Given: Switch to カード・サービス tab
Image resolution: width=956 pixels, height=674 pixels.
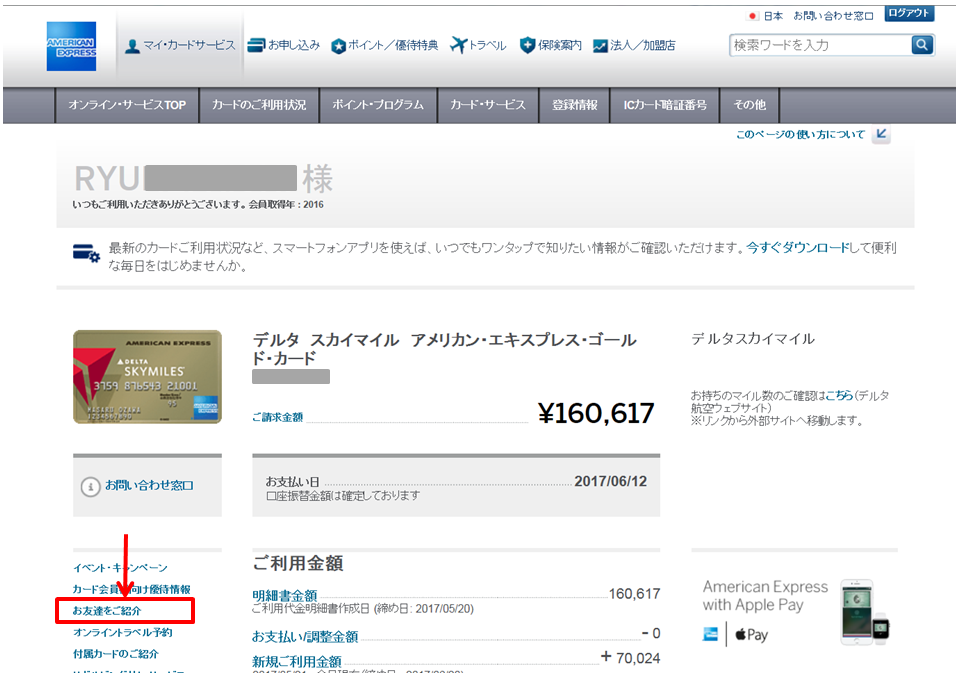Looking at the screenshot, I should (488, 105).
